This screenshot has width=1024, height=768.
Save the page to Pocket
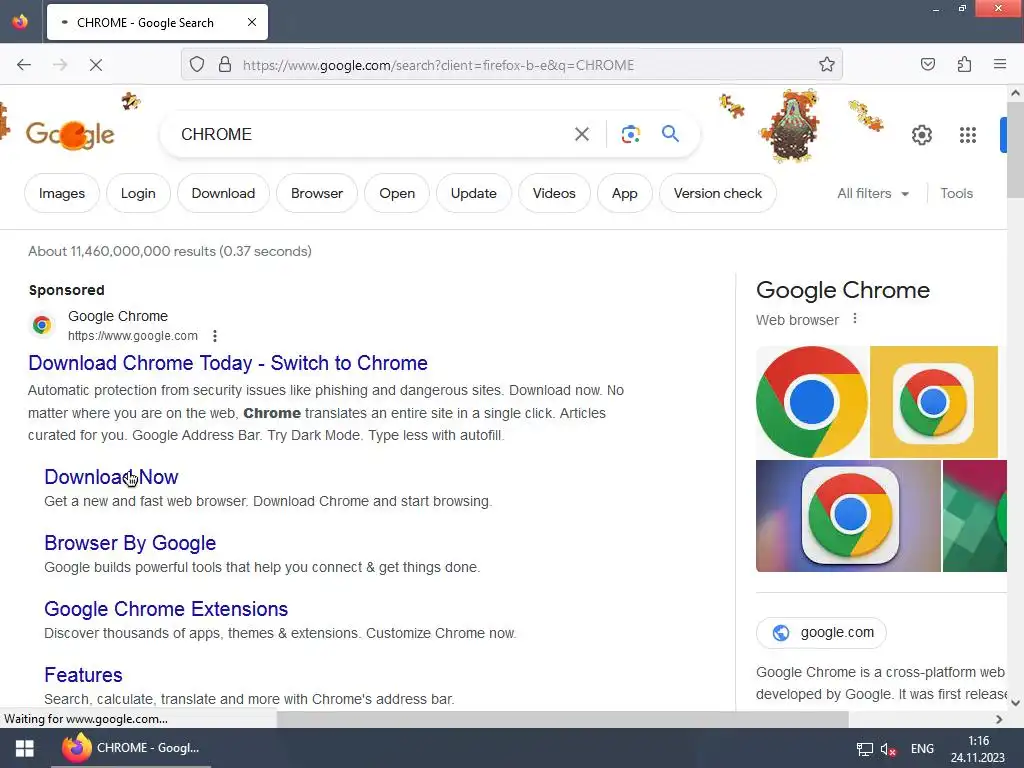pos(927,64)
